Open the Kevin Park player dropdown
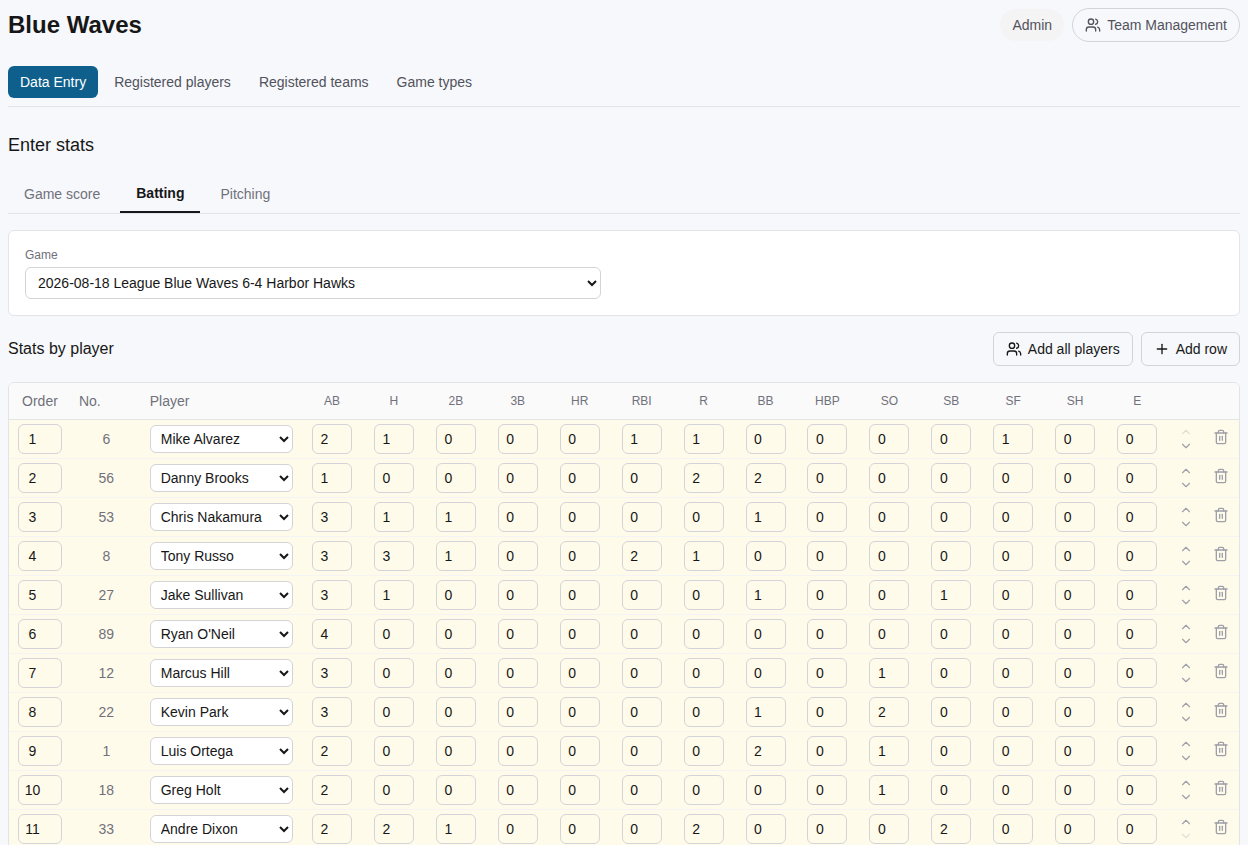This screenshot has height=845, width=1248. [x=222, y=712]
